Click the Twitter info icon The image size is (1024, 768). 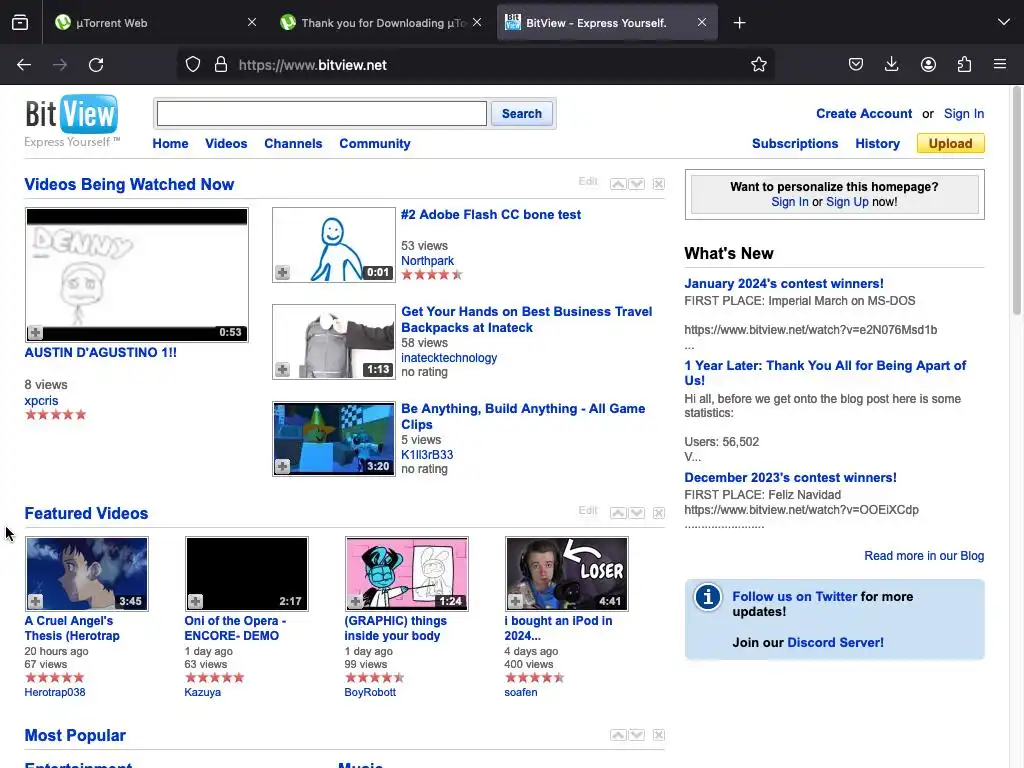pos(707,597)
